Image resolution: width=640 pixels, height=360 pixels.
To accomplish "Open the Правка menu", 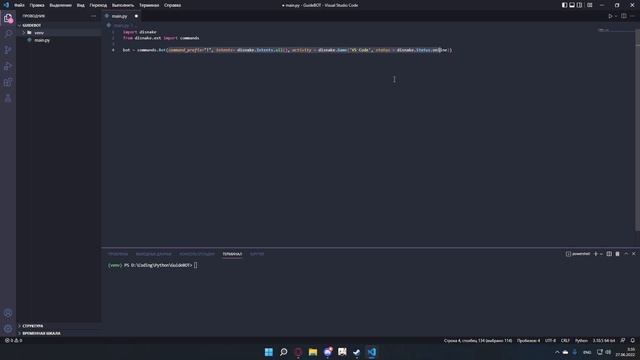I will 37,5.
